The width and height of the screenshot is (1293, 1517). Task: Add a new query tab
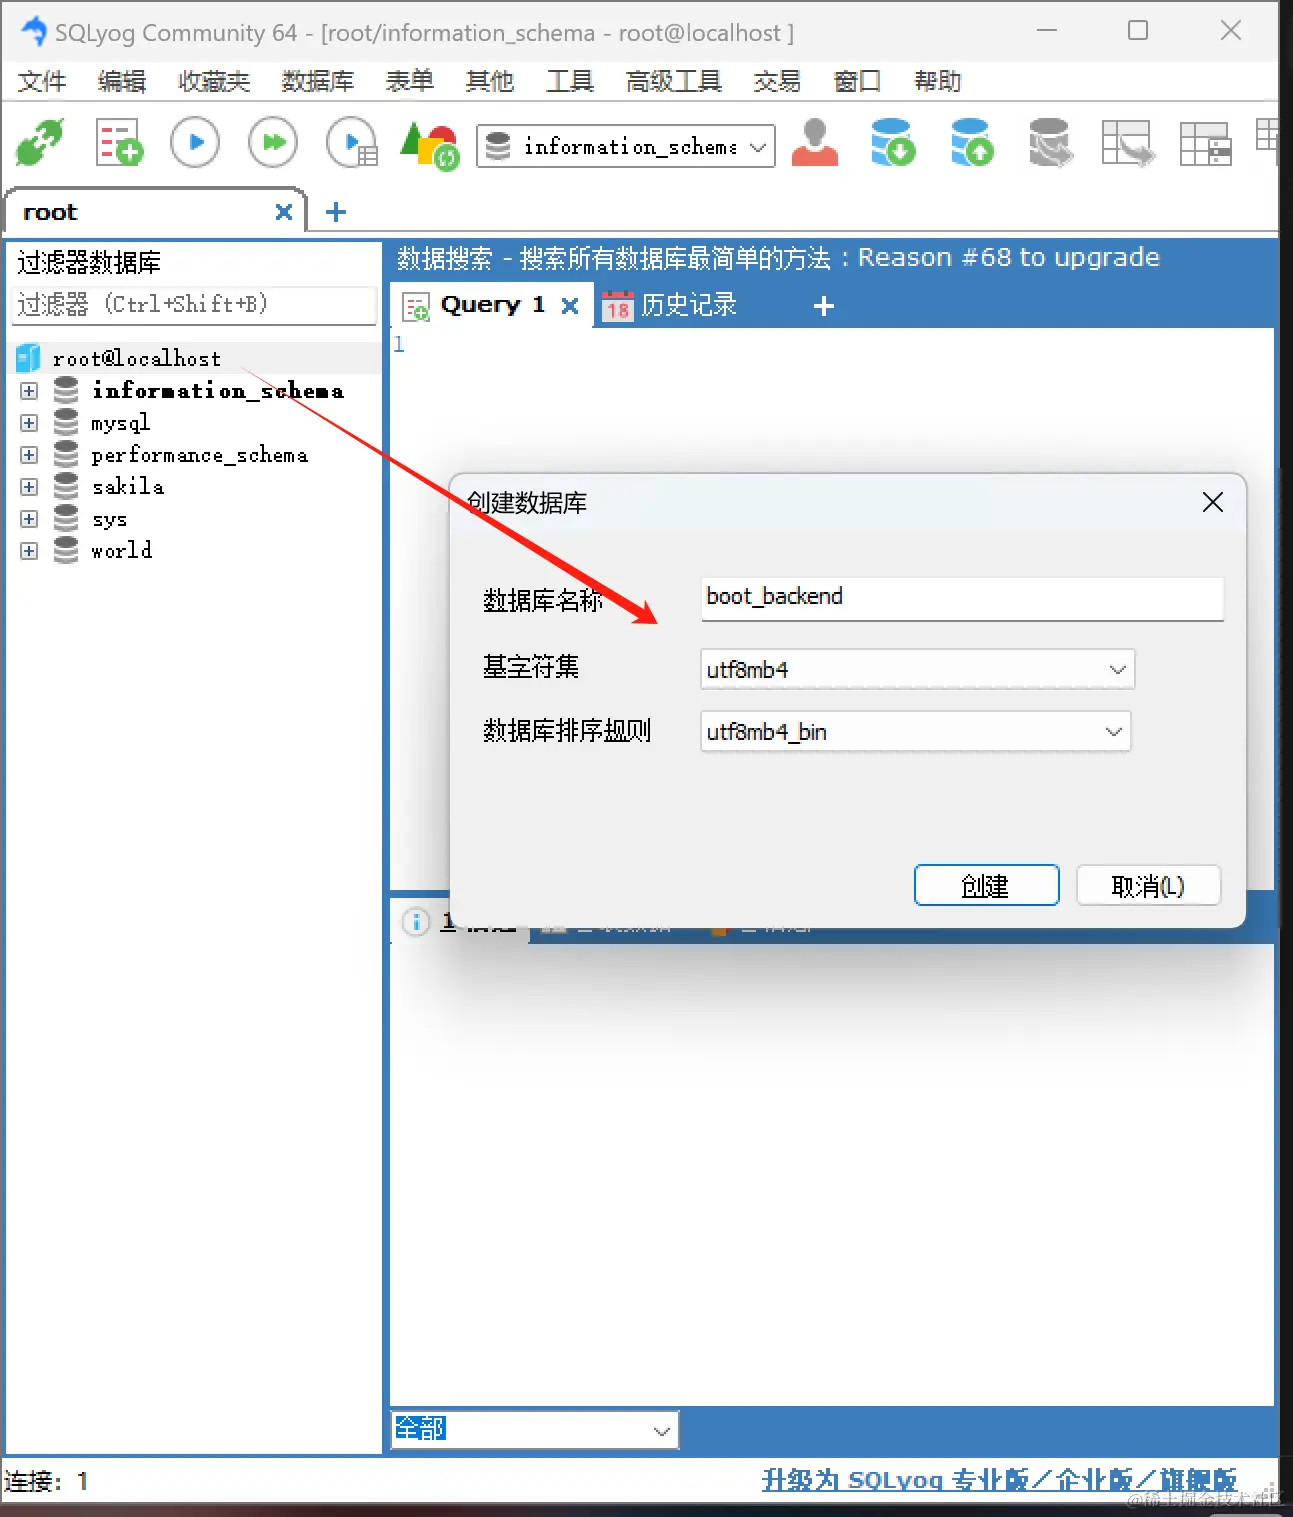point(824,306)
